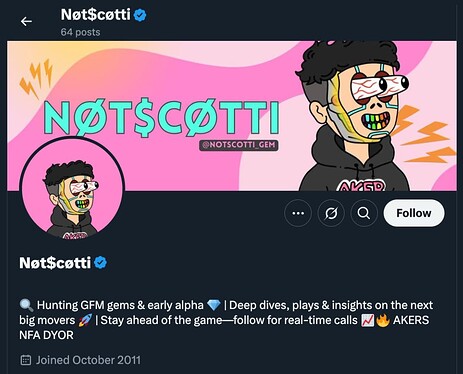Go back using the left arrow

[26, 22]
